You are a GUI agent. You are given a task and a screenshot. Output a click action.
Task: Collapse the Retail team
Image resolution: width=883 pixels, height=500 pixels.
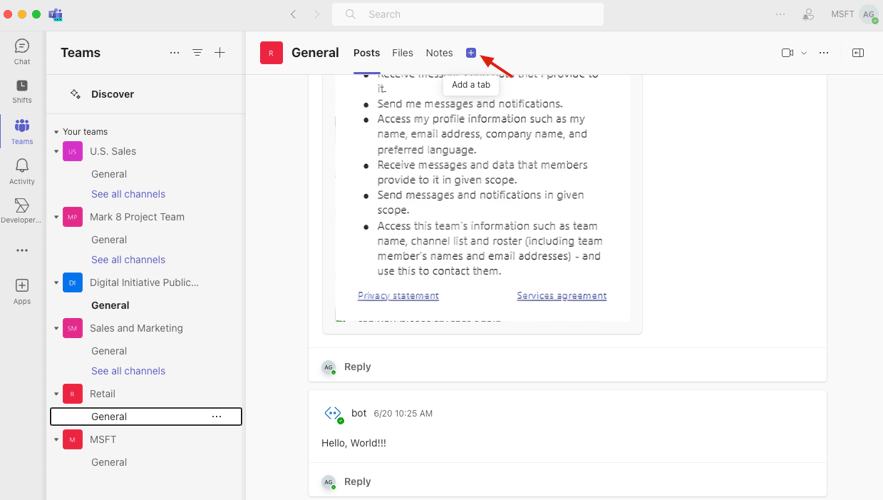[56, 394]
